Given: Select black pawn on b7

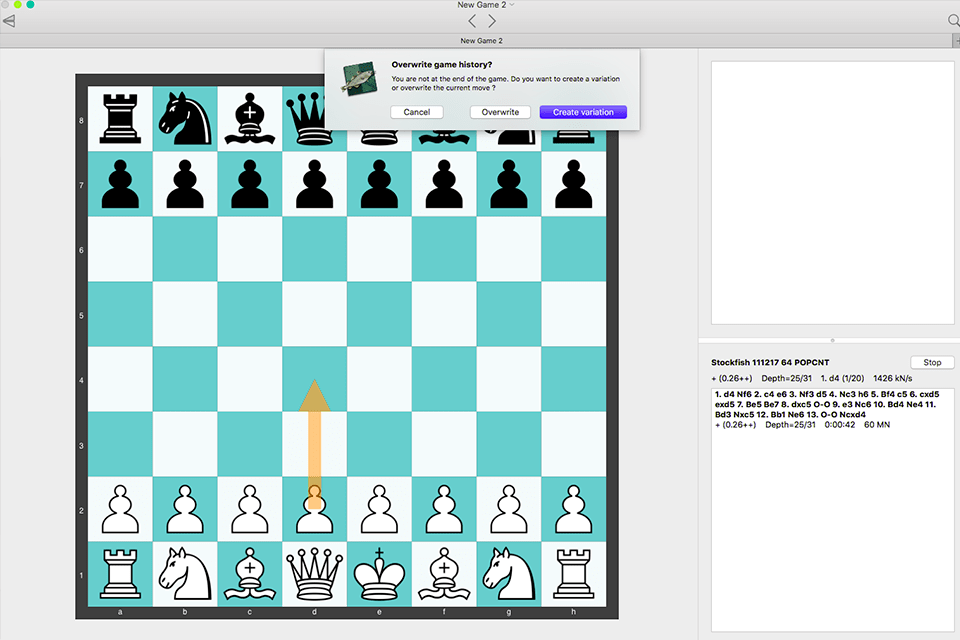Looking at the screenshot, I should click(185, 184).
